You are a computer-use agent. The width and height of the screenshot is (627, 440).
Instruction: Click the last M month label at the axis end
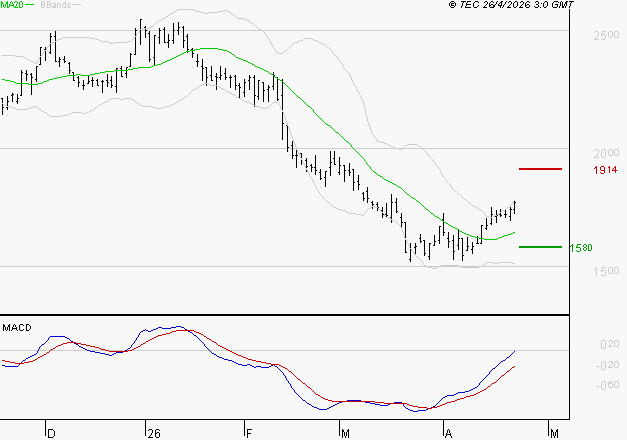[554, 434]
